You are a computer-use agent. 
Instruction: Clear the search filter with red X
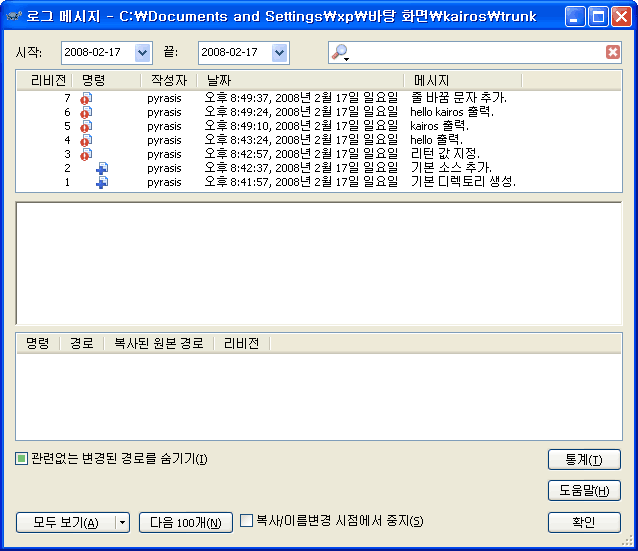pos(612,53)
